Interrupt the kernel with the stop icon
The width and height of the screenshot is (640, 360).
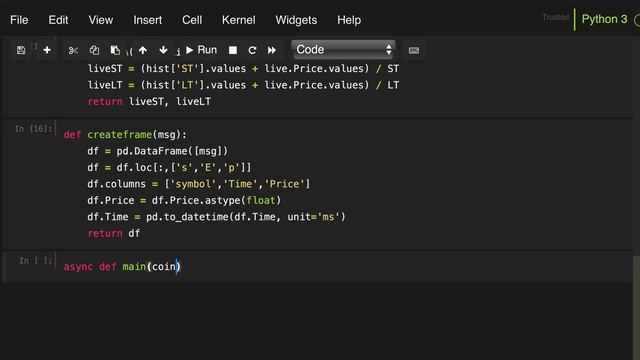click(233, 50)
